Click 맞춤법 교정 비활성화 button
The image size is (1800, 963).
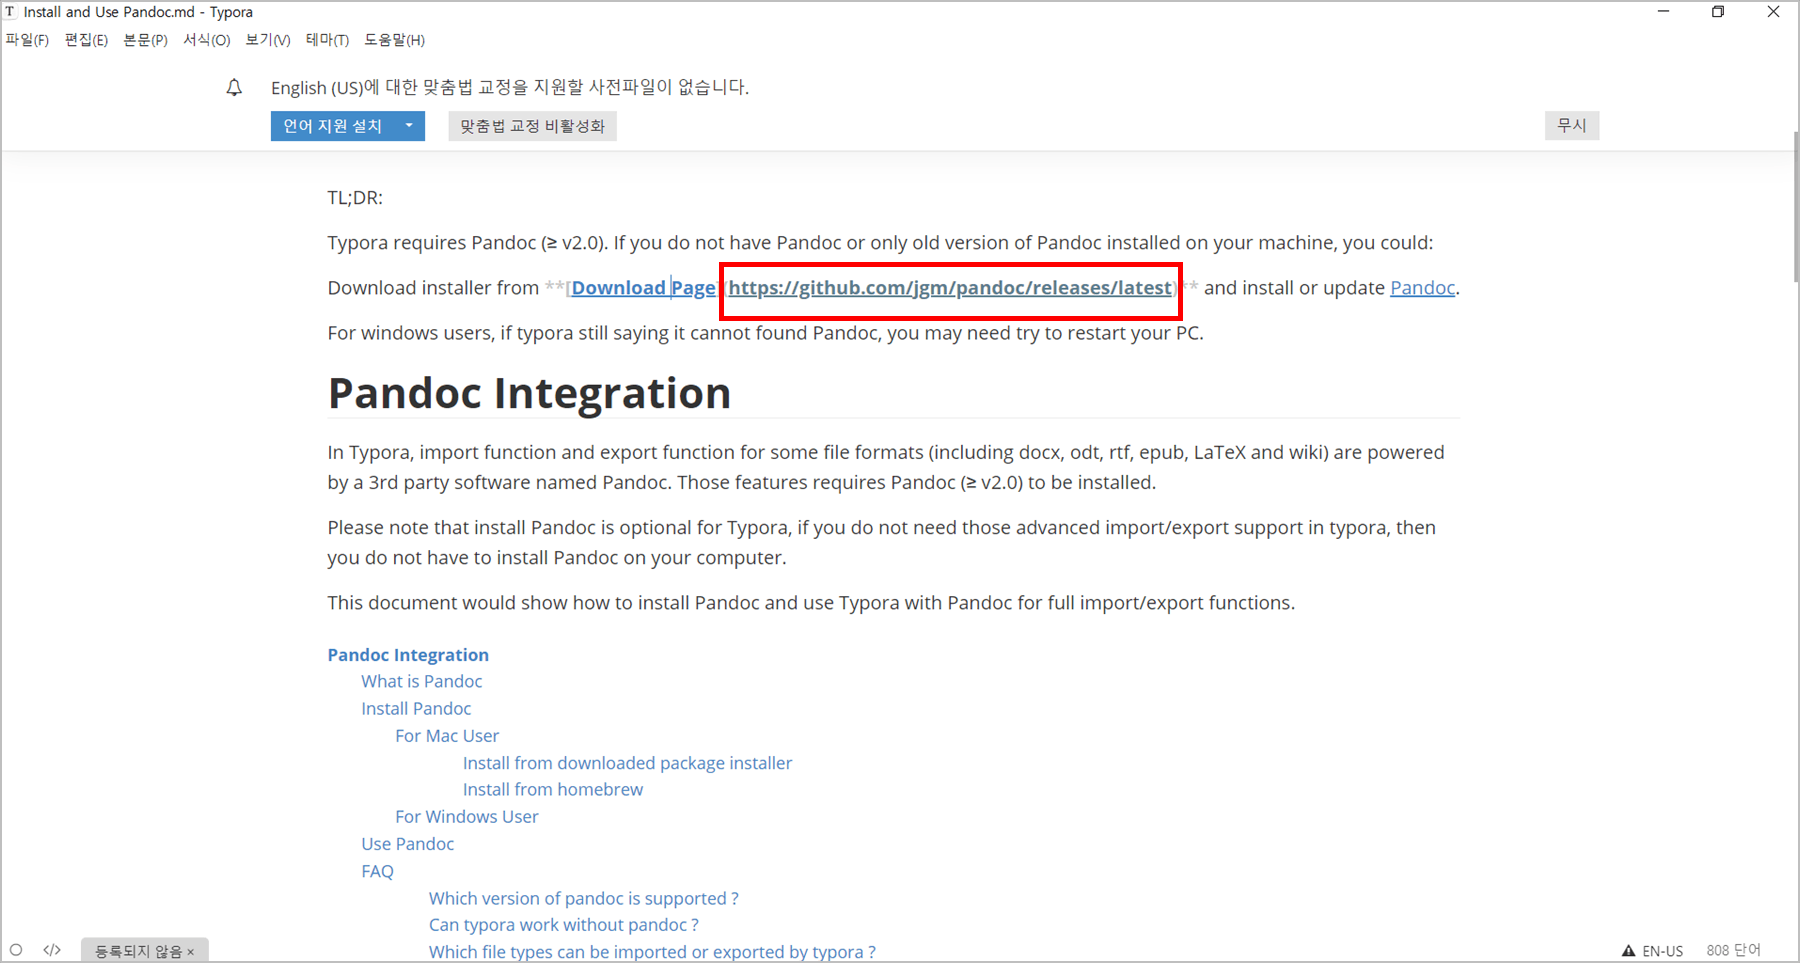tap(532, 126)
